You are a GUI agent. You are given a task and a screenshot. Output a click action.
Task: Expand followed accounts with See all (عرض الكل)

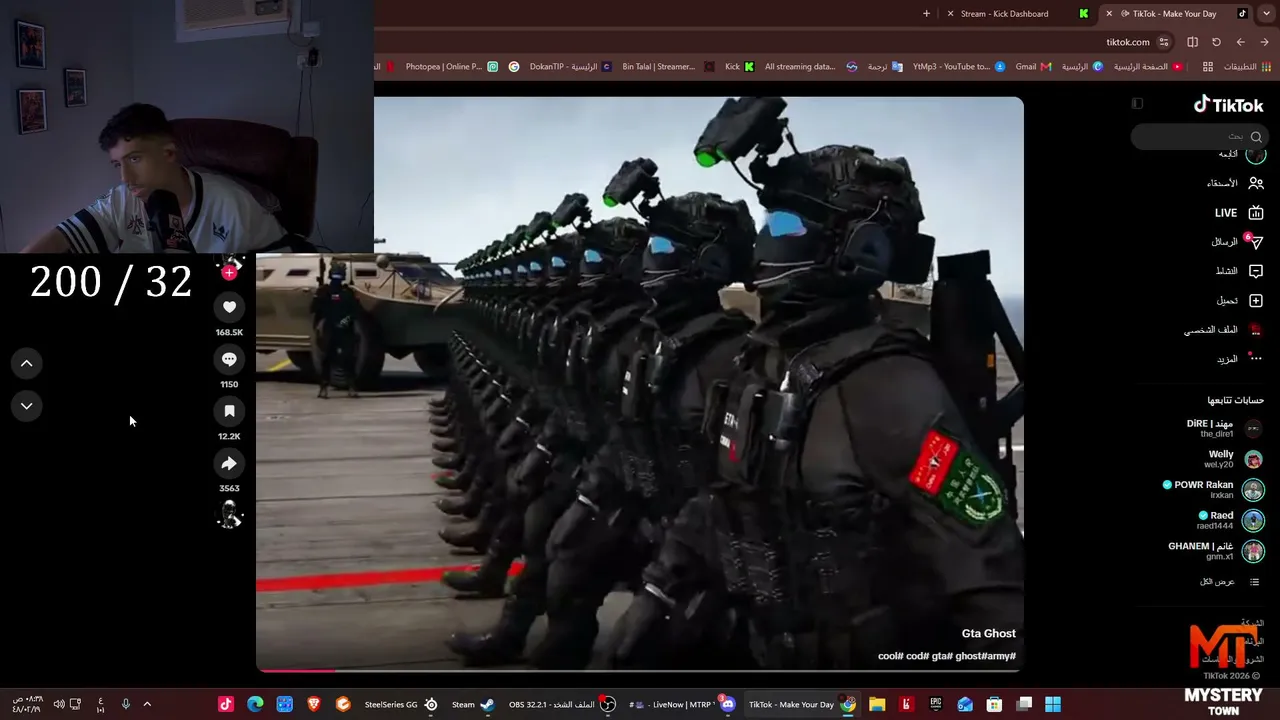click(x=1230, y=582)
